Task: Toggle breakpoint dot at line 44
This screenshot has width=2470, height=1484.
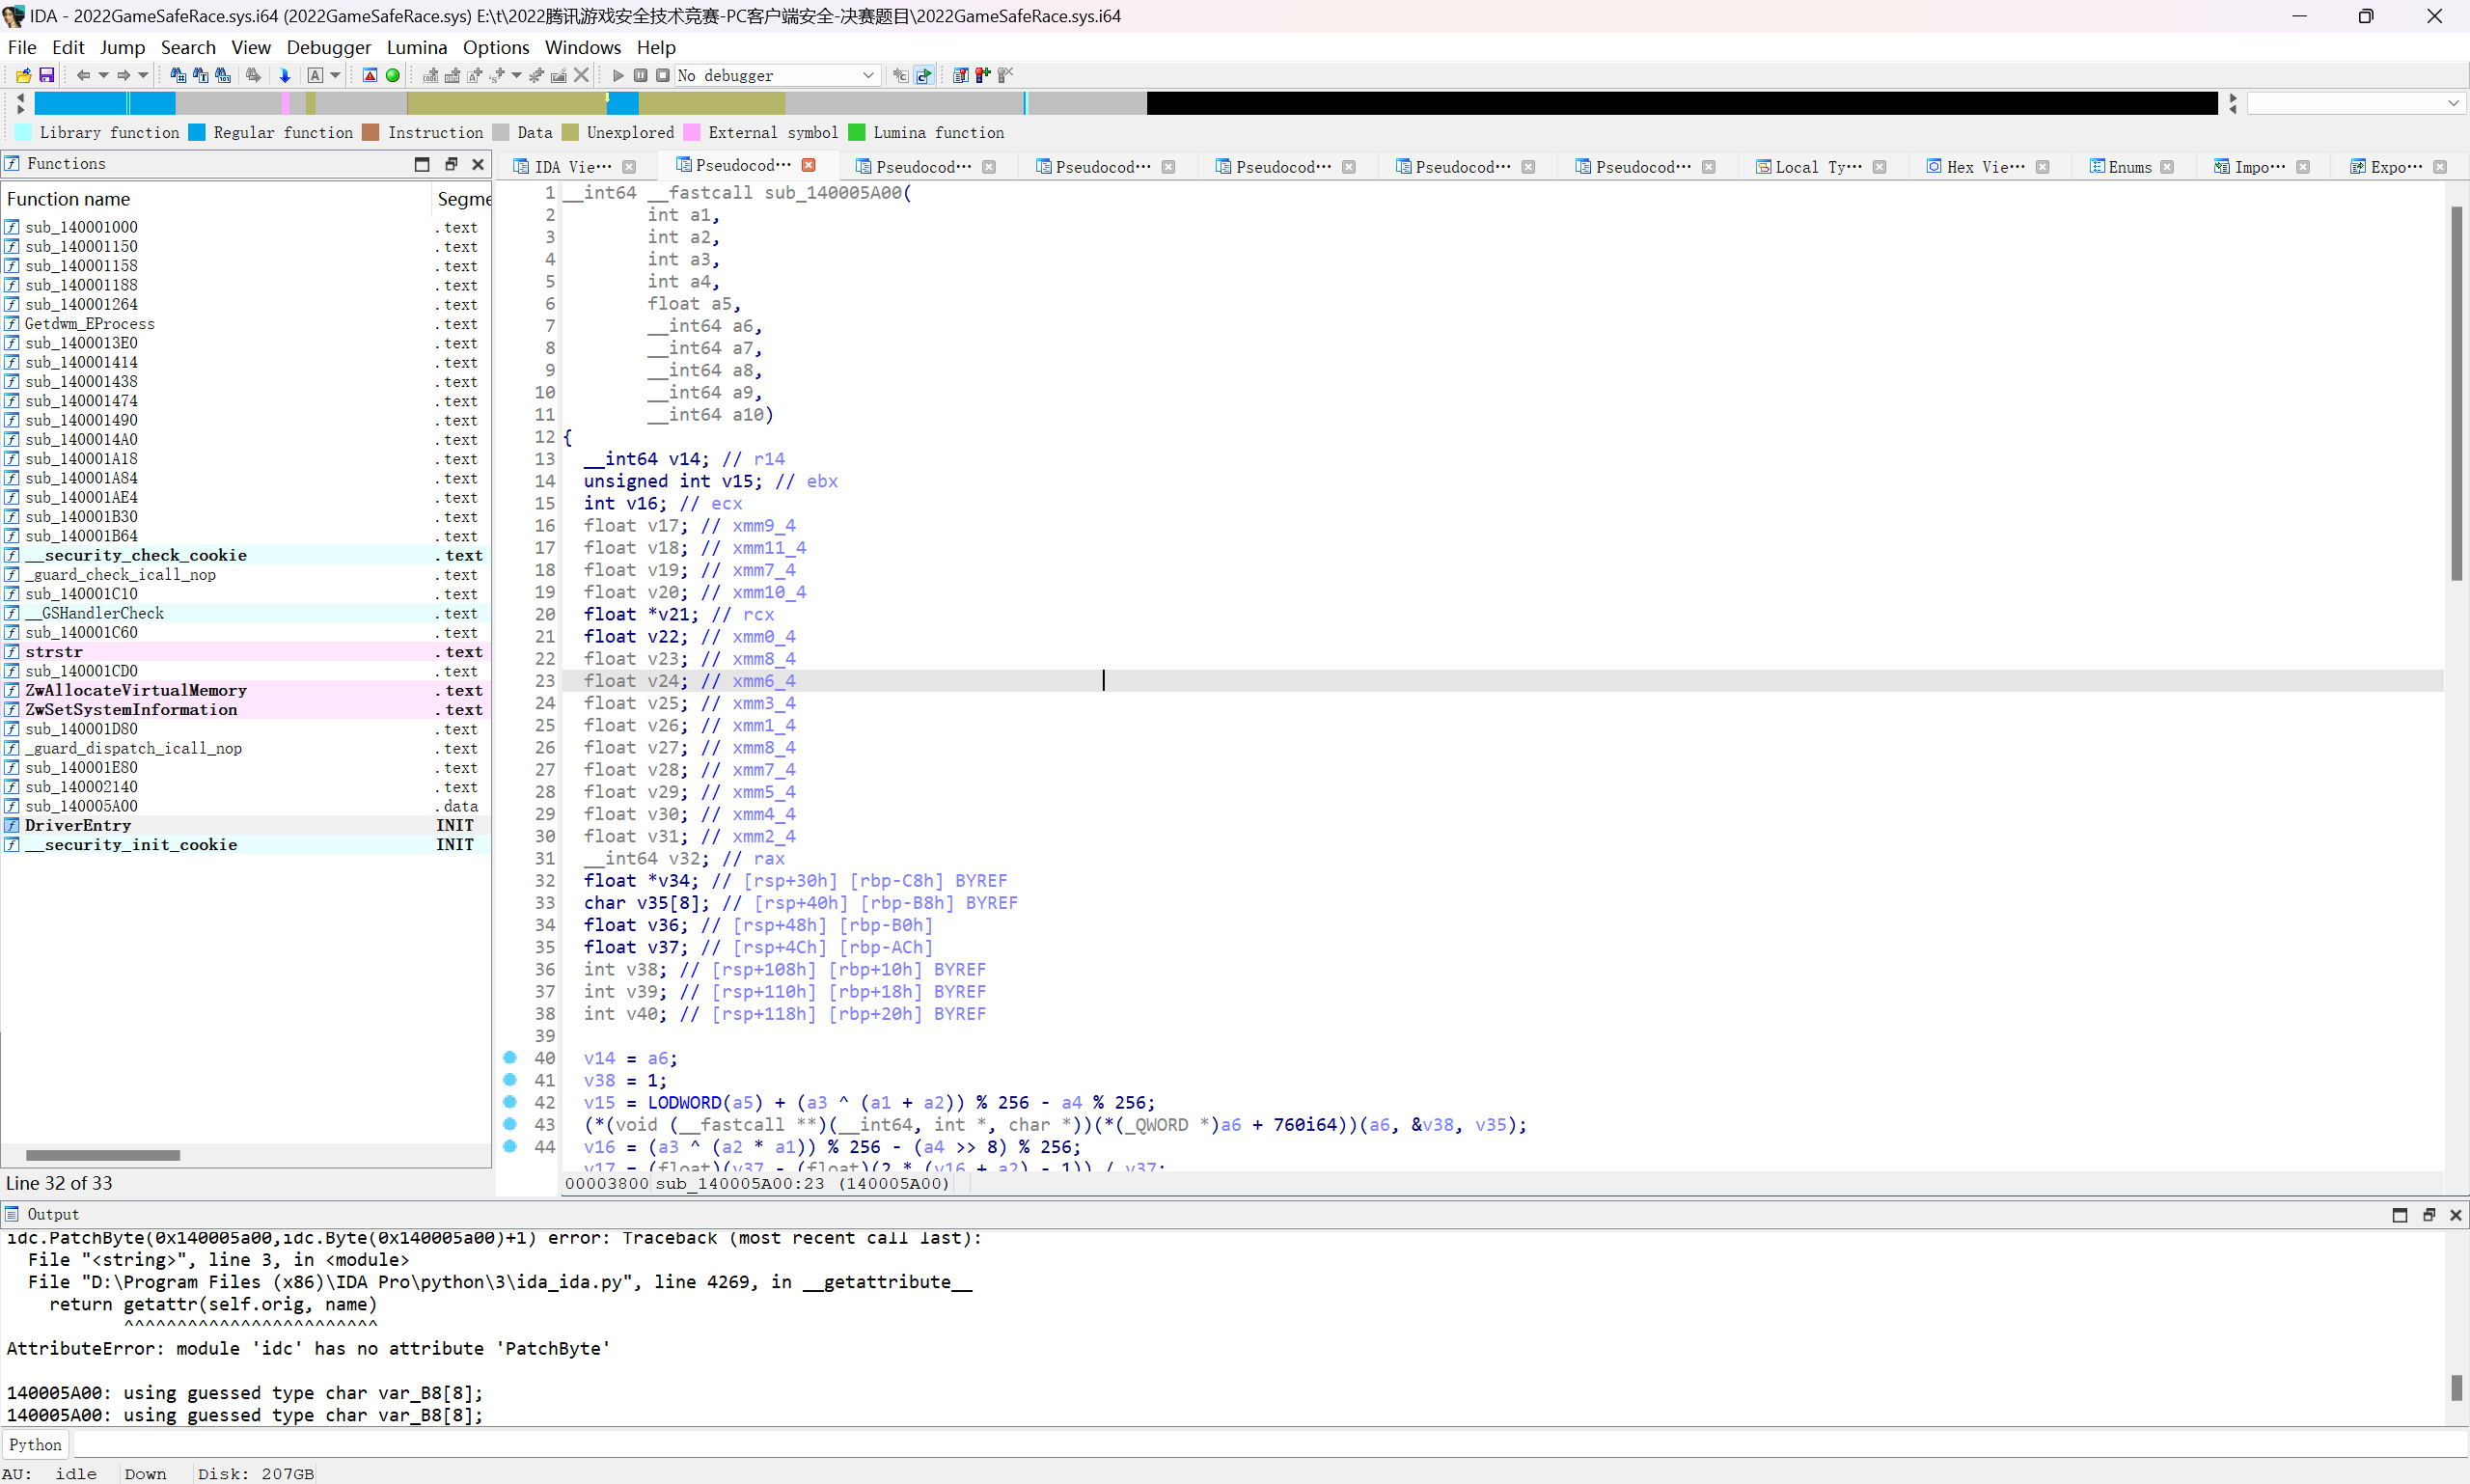Action: pyautogui.click(x=510, y=1146)
